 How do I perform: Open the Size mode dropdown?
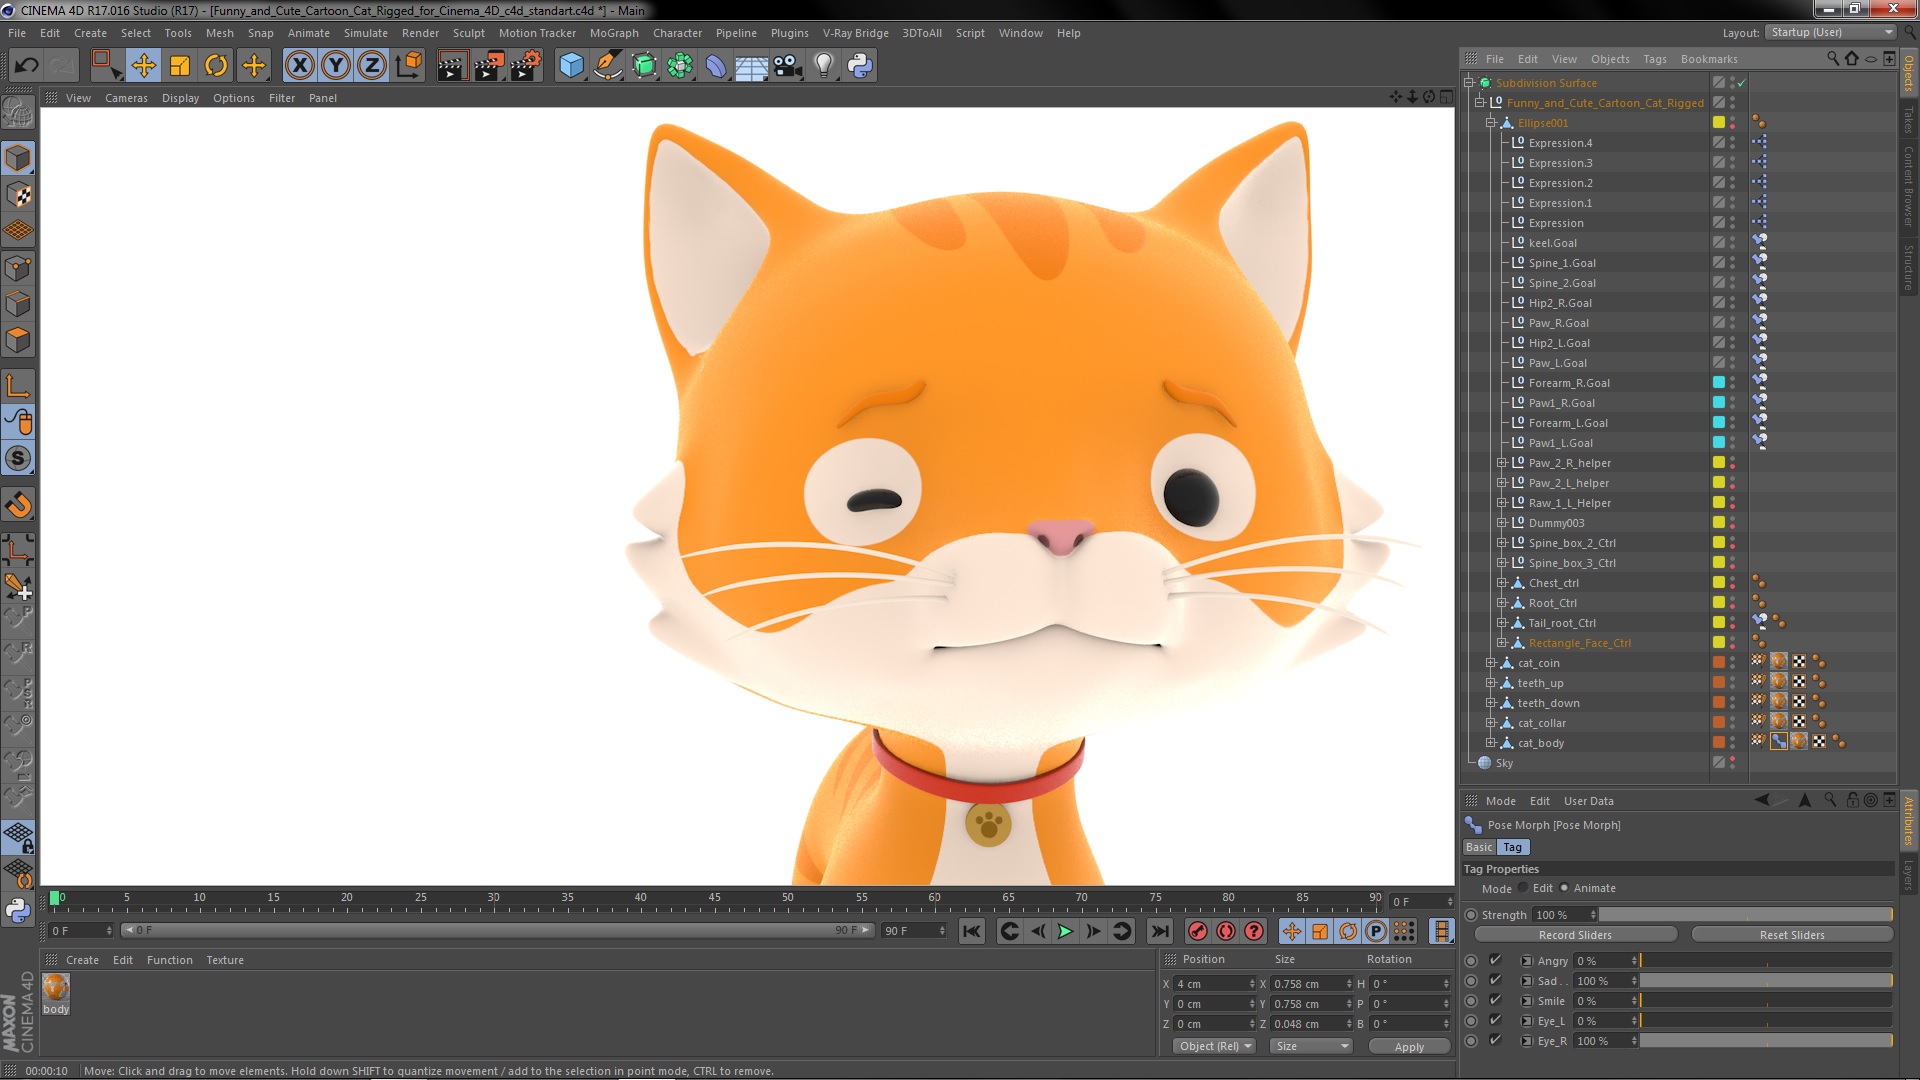pyautogui.click(x=1311, y=1046)
